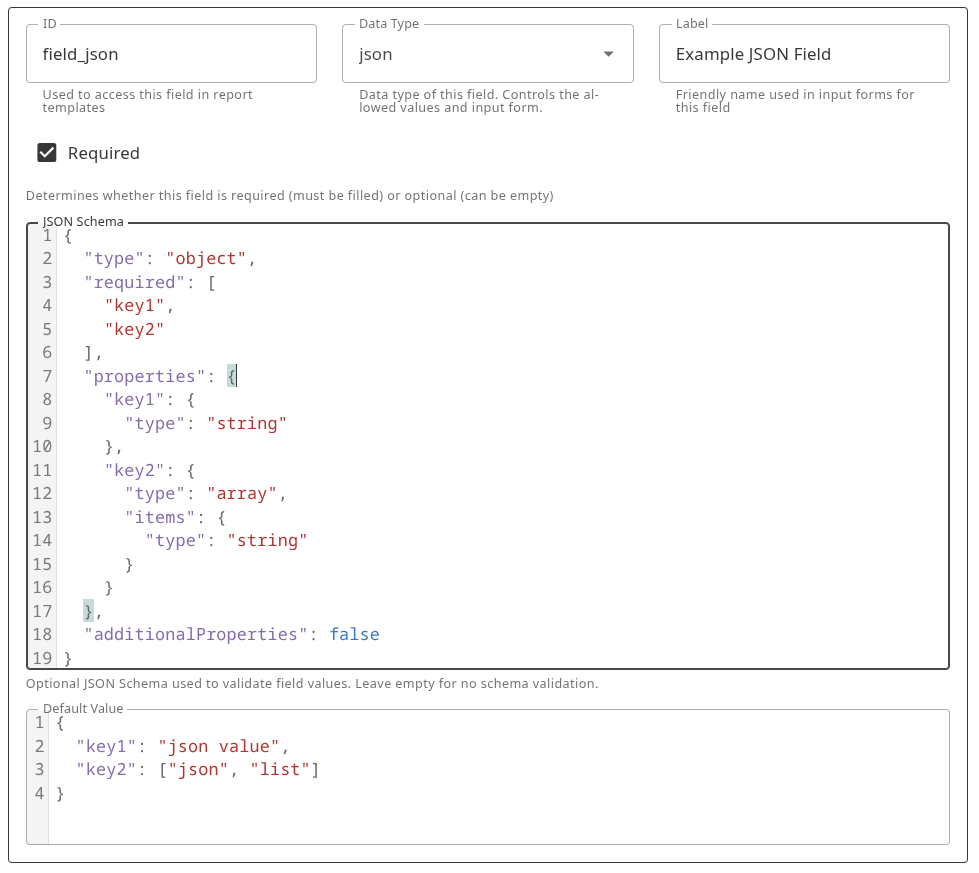
Task: Click the "additionalProperties" key on line 18
Action: tap(195, 634)
